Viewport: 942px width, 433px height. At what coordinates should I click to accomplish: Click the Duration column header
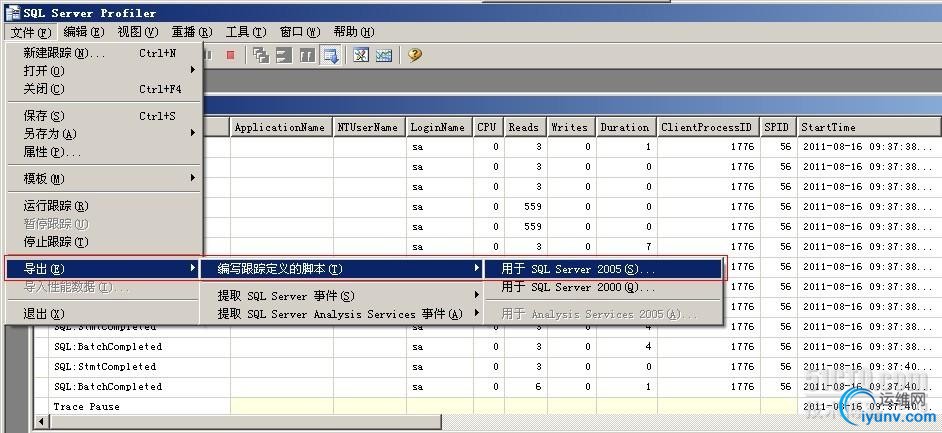(x=627, y=127)
